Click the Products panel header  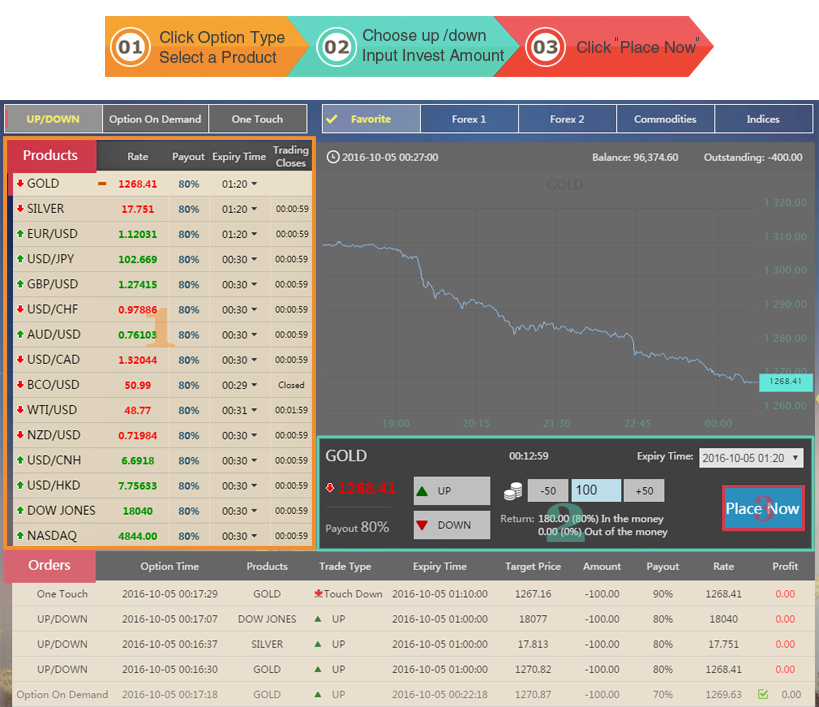click(x=51, y=155)
